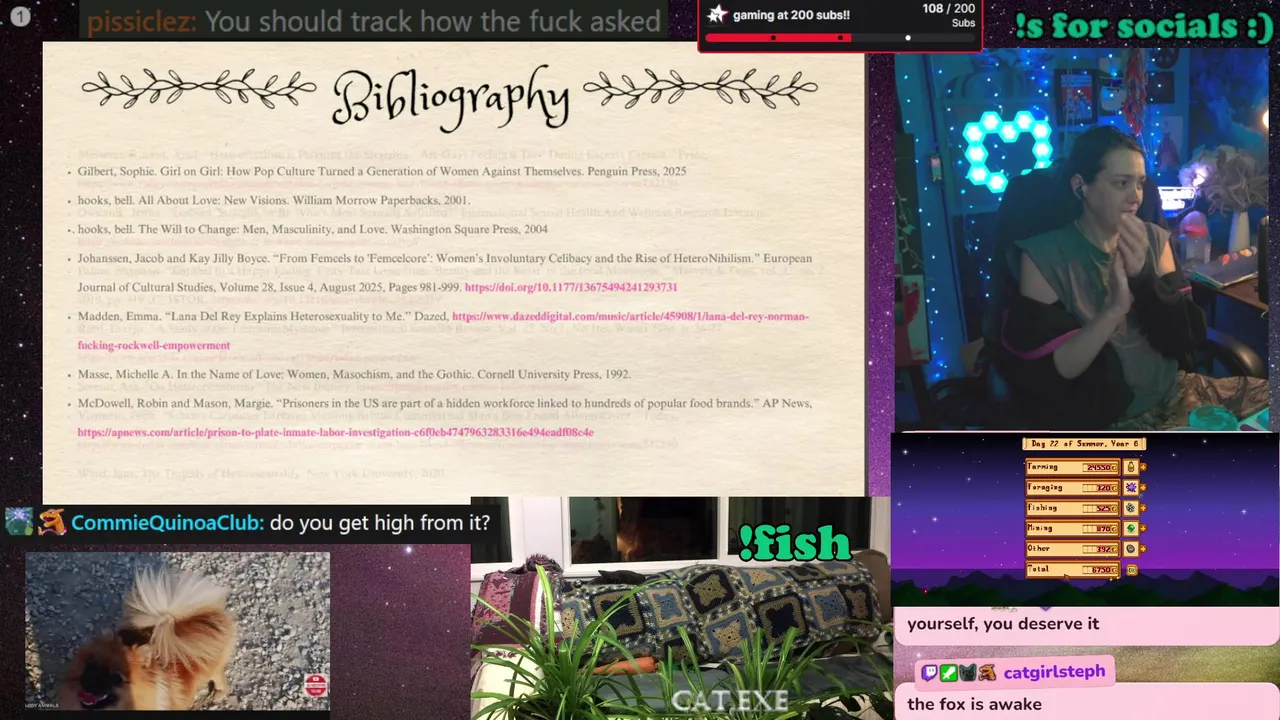The height and width of the screenshot is (720, 1280).
Task: Click the Twitch badge beside catgirlsteph
Action: [x=929, y=673]
